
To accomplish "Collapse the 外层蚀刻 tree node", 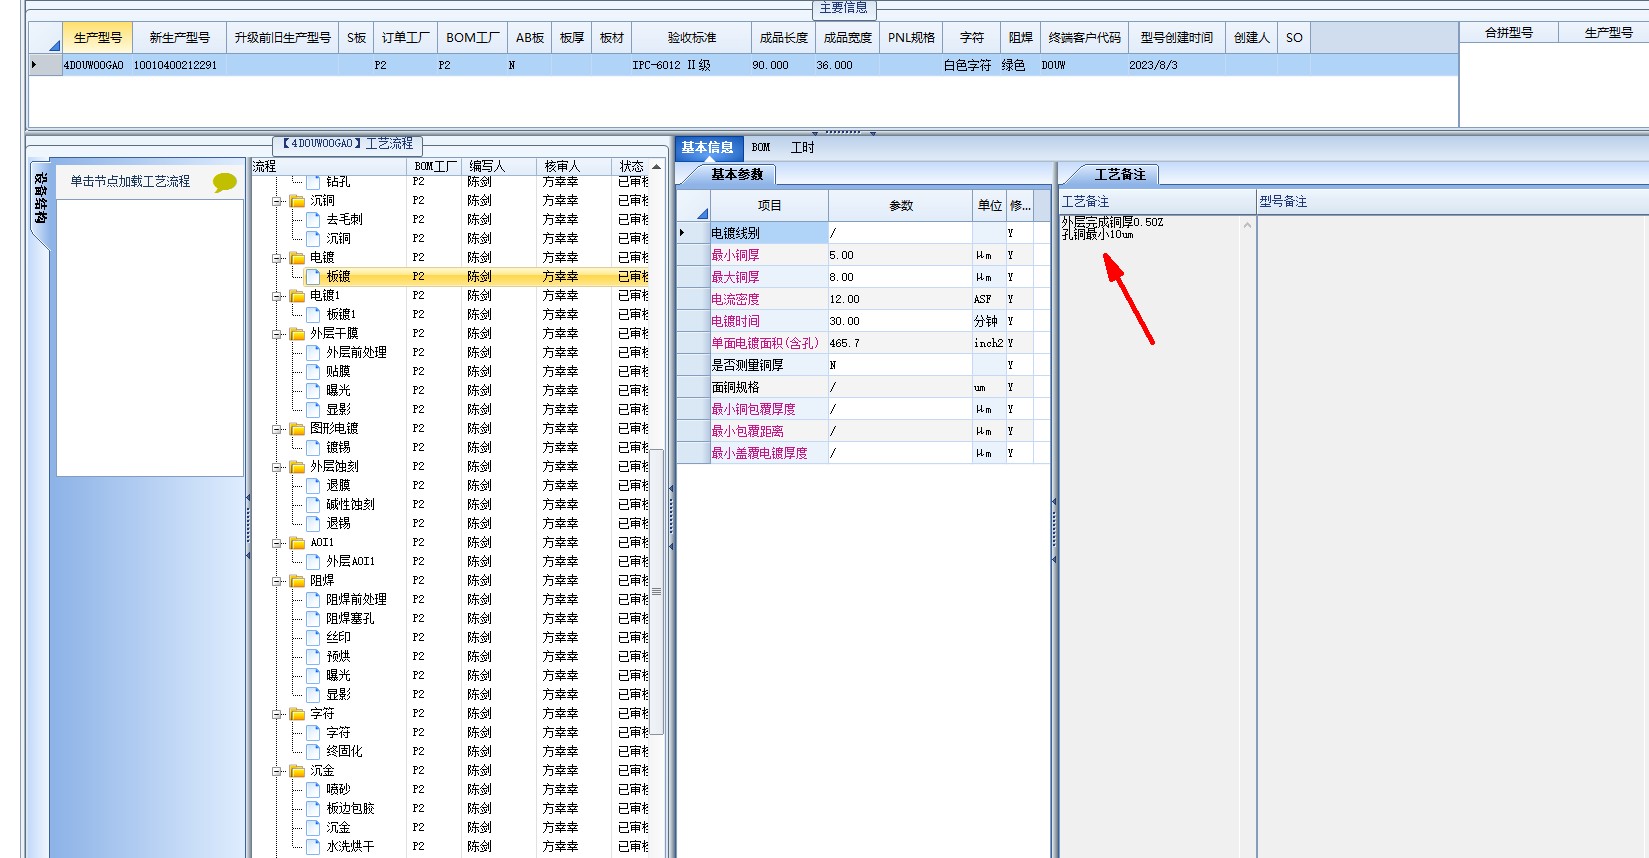I will [x=277, y=467].
